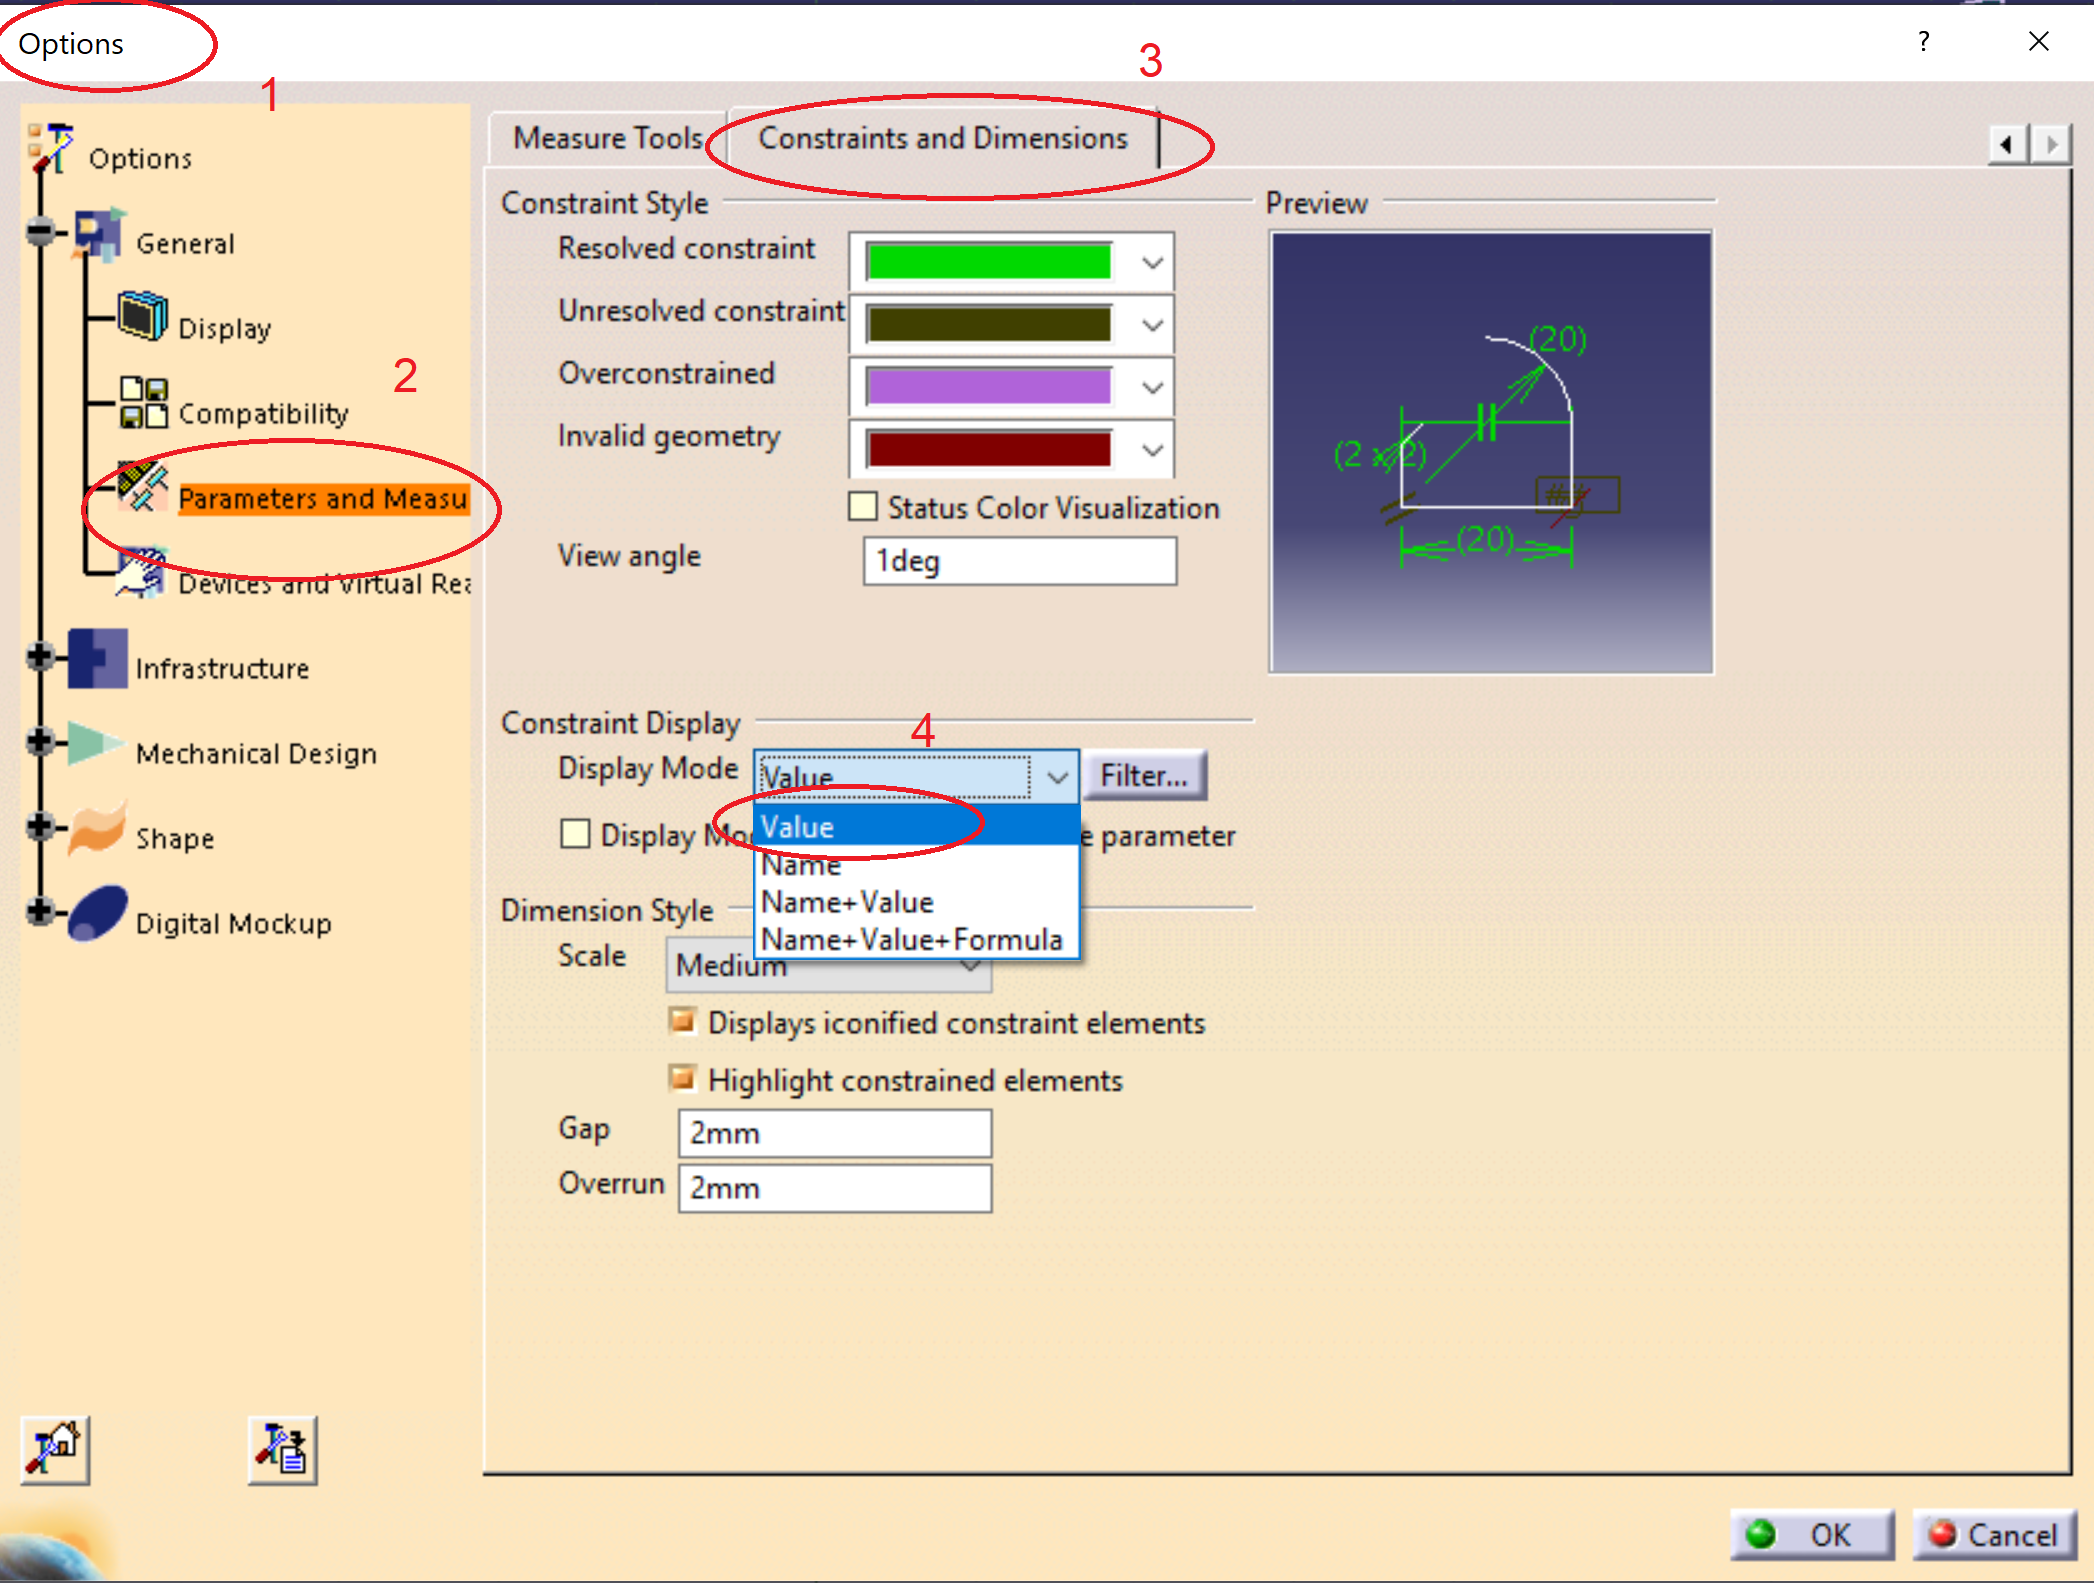Open the Constraints and Dimensions tab
The width and height of the screenshot is (2094, 1583).
click(942, 138)
